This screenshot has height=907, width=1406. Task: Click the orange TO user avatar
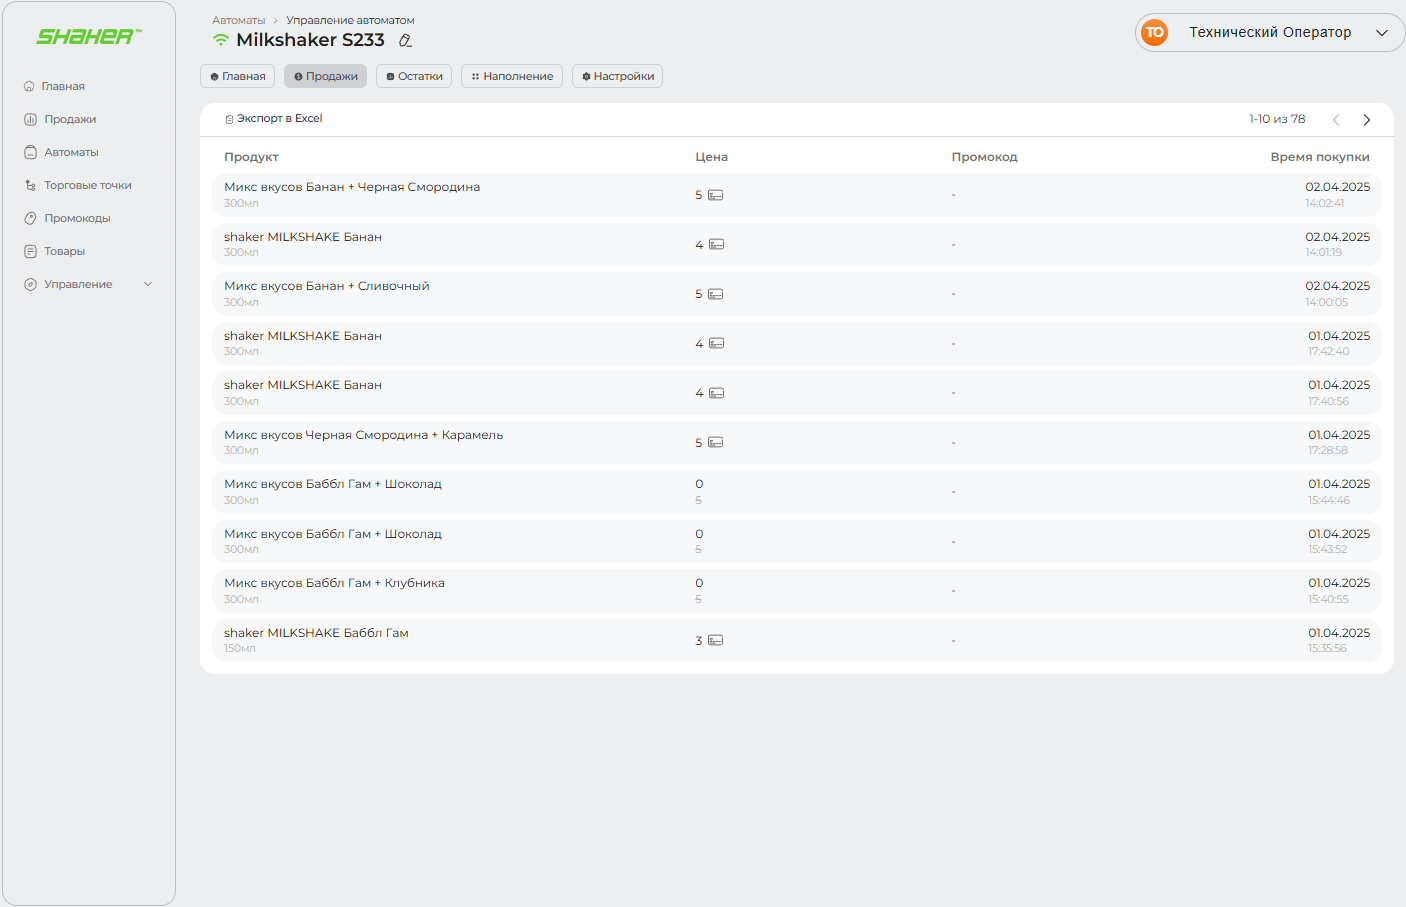(1154, 33)
